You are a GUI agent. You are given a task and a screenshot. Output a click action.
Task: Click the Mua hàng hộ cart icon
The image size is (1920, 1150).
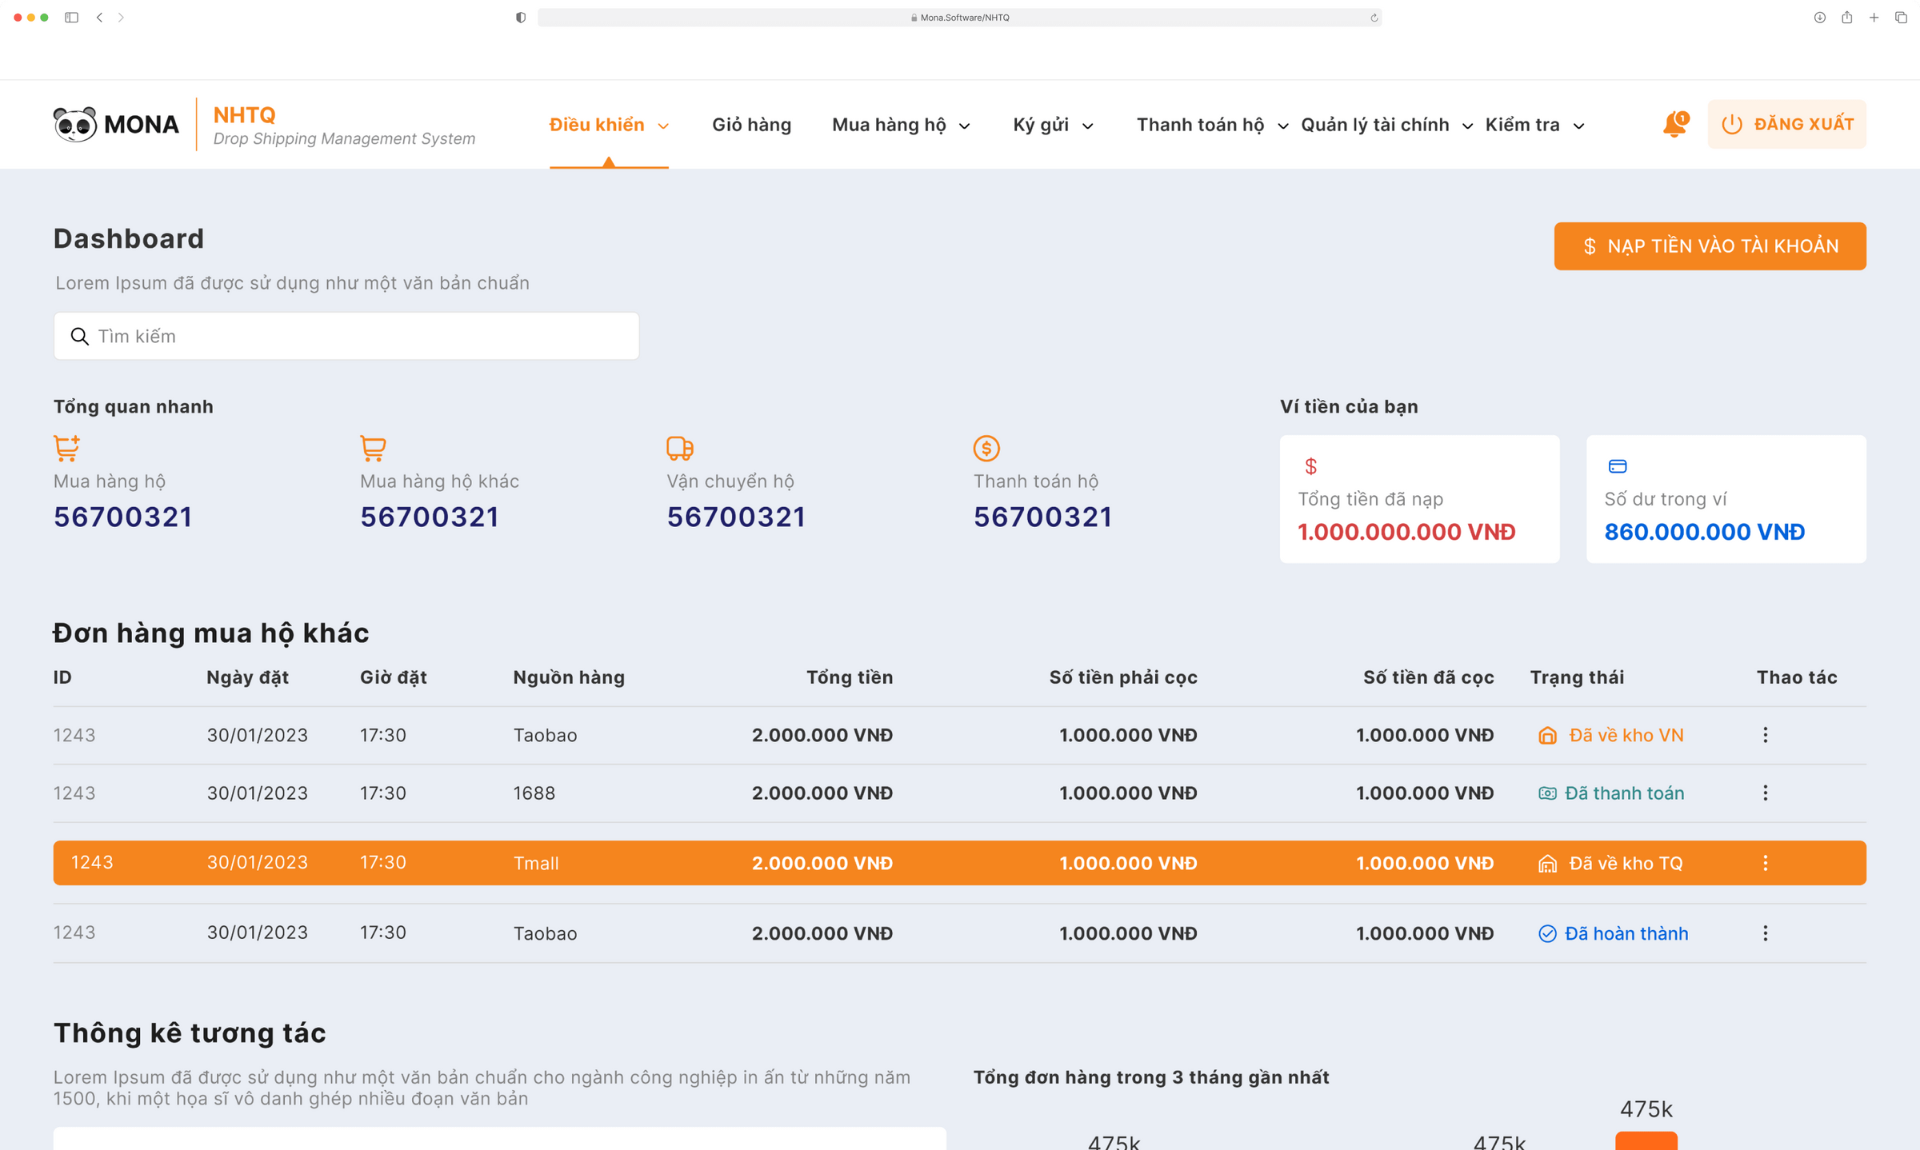(67, 447)
